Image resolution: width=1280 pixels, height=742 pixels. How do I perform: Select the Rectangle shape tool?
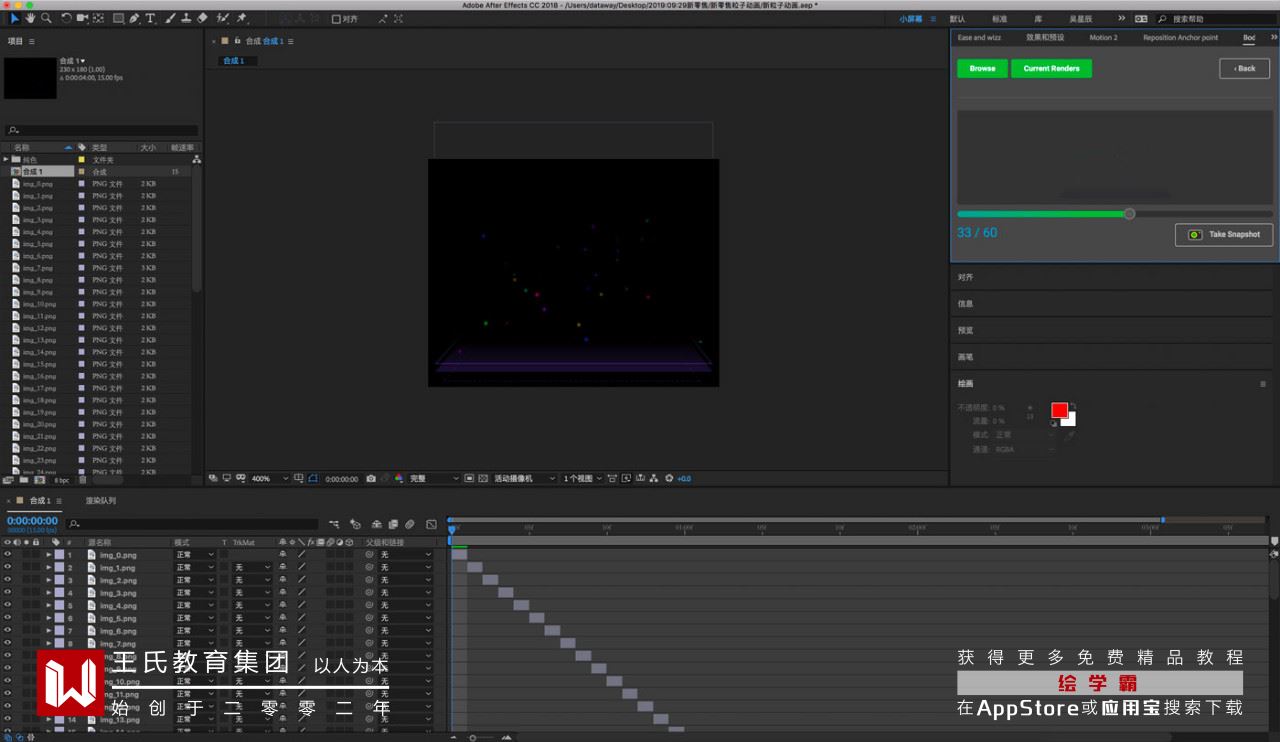[119, 18]
